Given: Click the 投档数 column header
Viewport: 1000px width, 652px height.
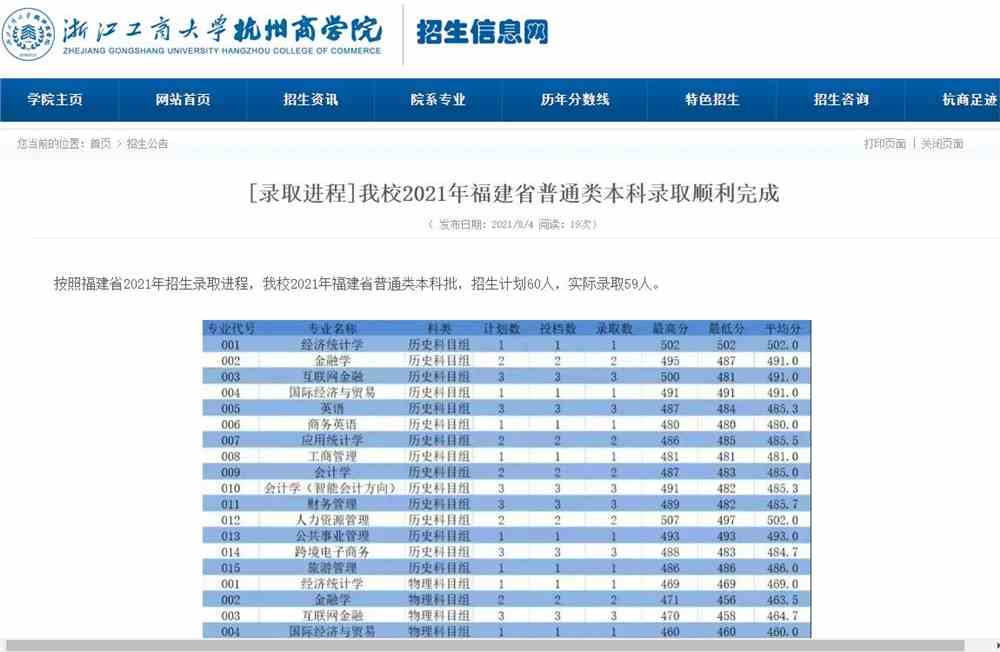Looking at the screenshot, I should (557, 329).
